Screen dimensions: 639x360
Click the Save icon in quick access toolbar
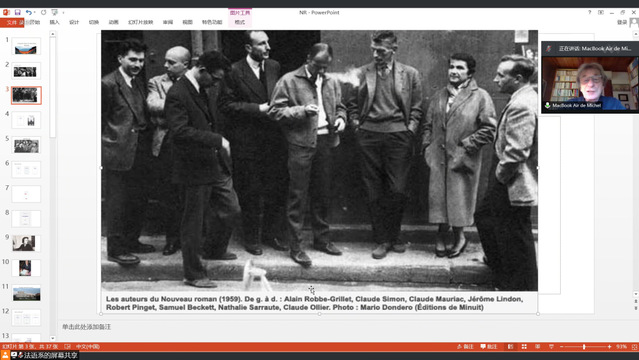tap(17, 13)
